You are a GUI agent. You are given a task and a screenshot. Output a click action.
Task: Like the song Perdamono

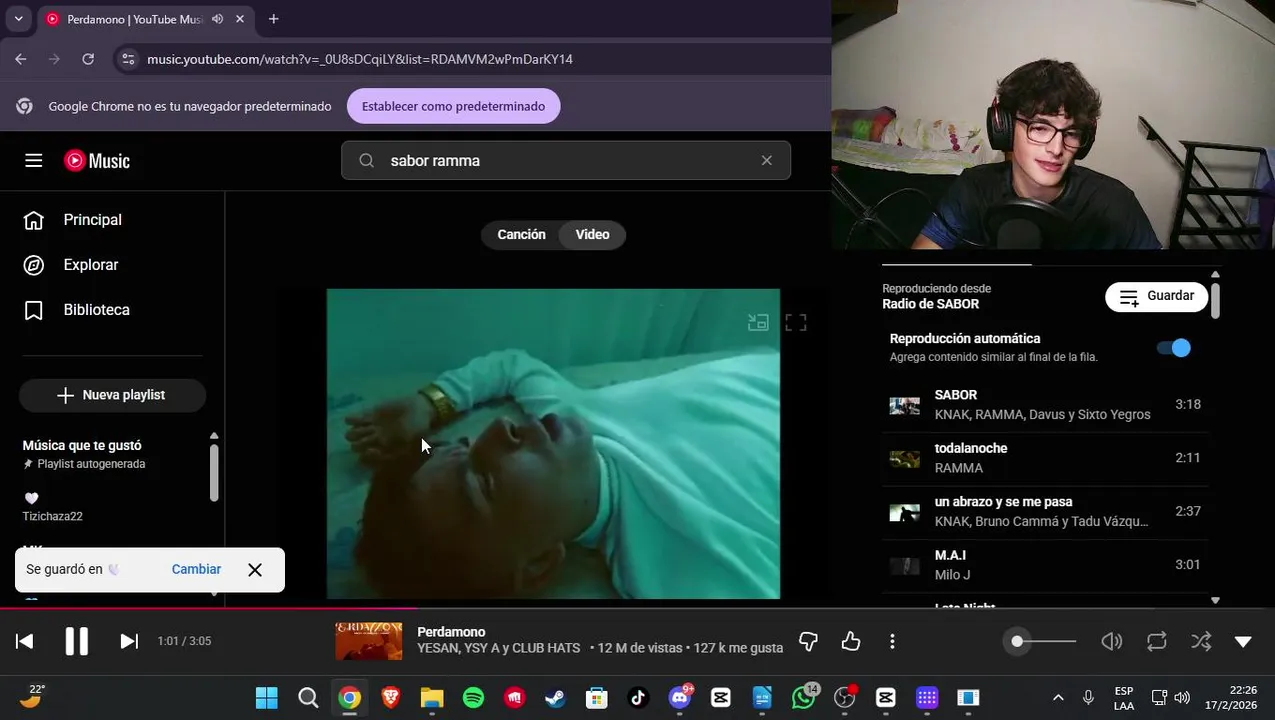[x=851, y=641]
